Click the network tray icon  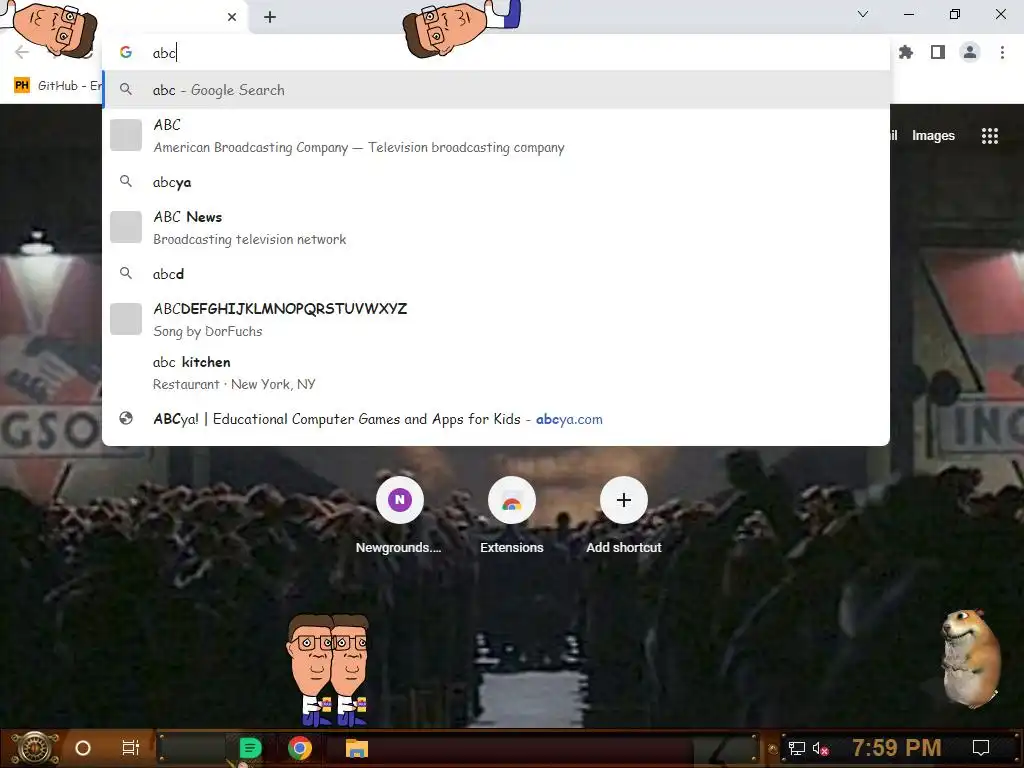tap(796, 748)
